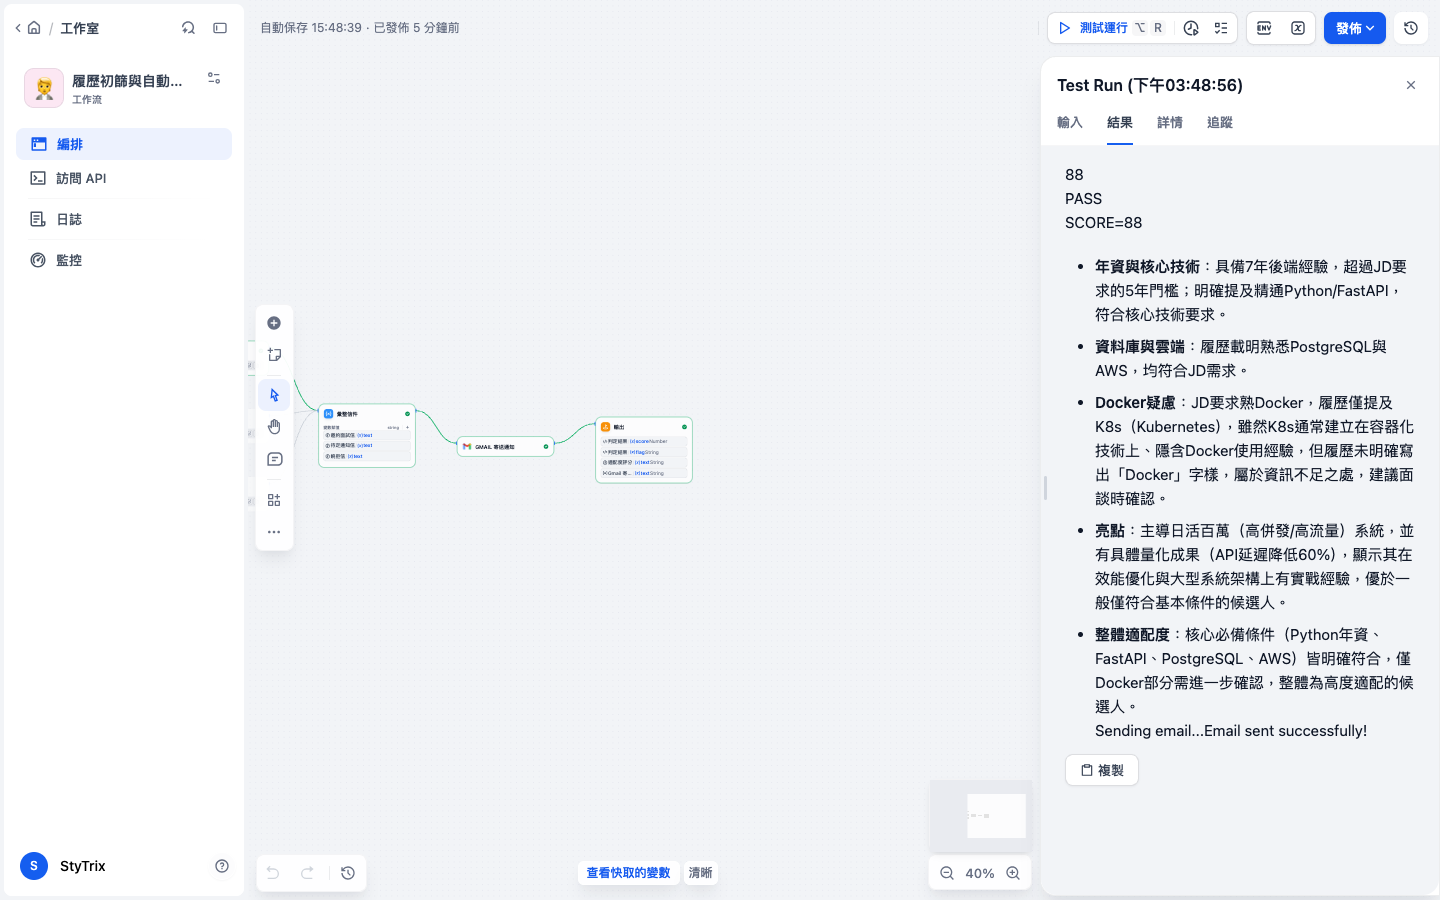Switch to 詳情 tab in Test Run

coord(1170,122)
